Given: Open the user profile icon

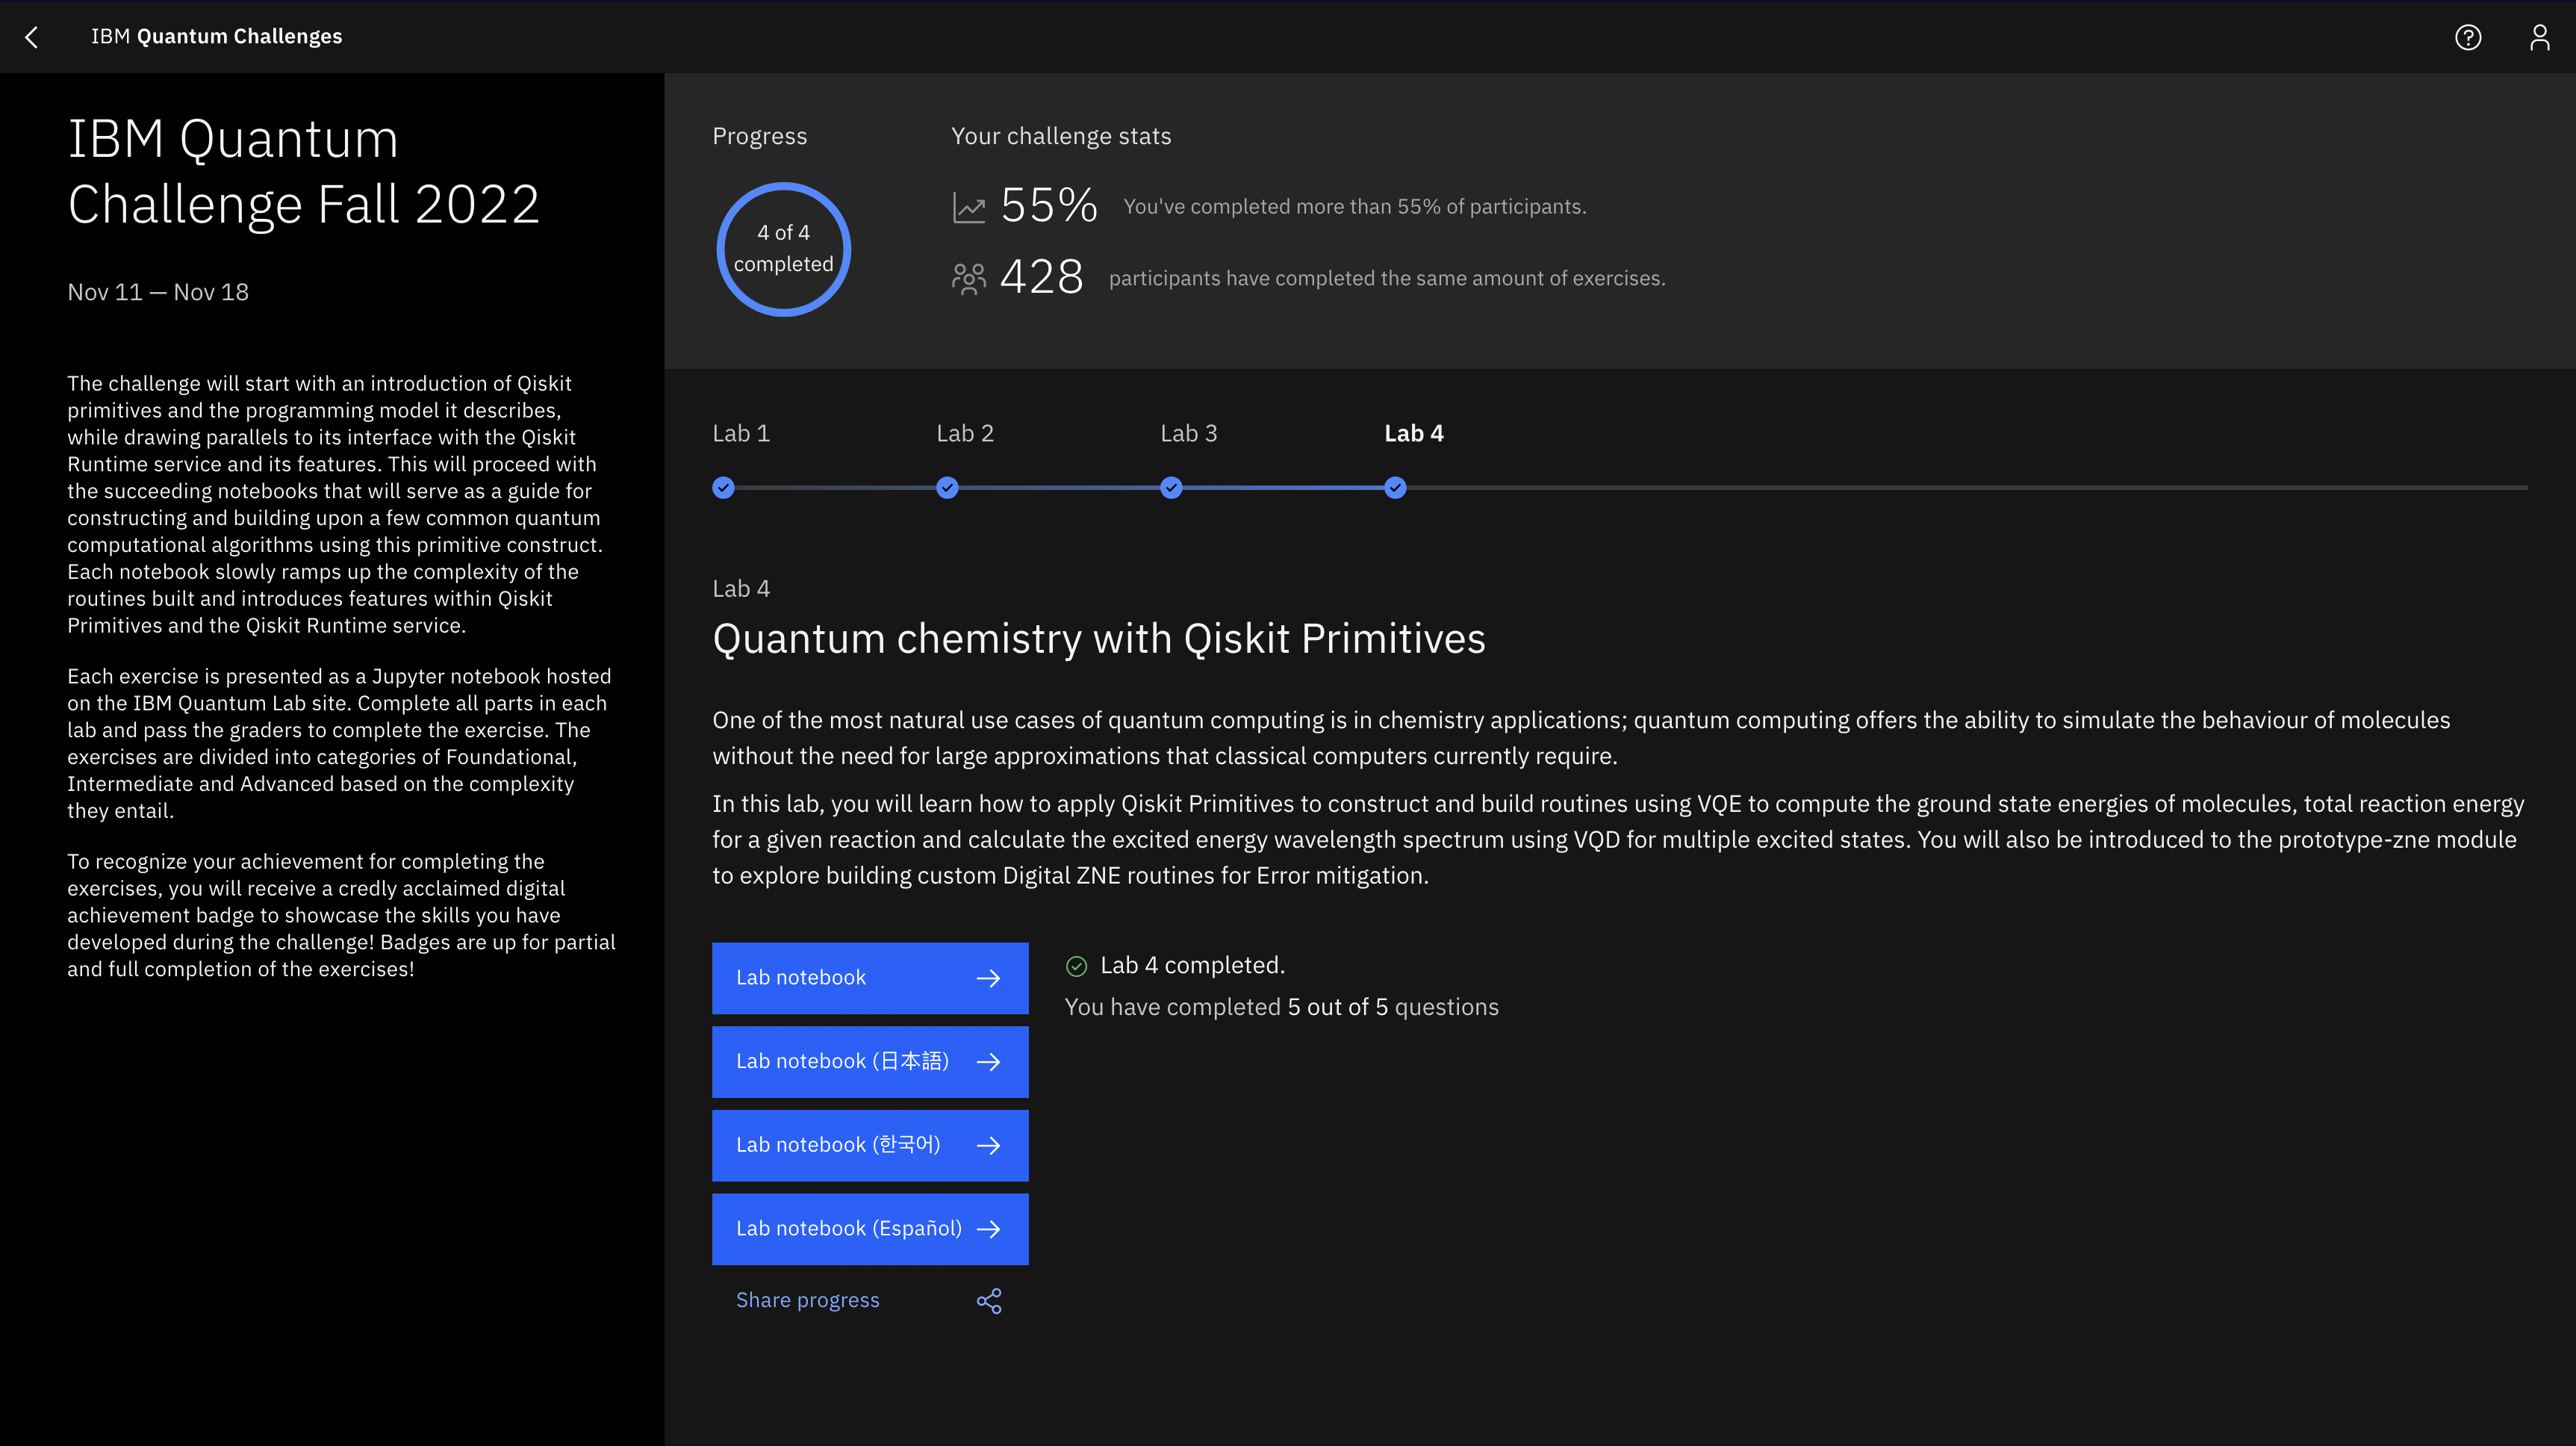Looking at the screenshot, I should click(2540, 37).
